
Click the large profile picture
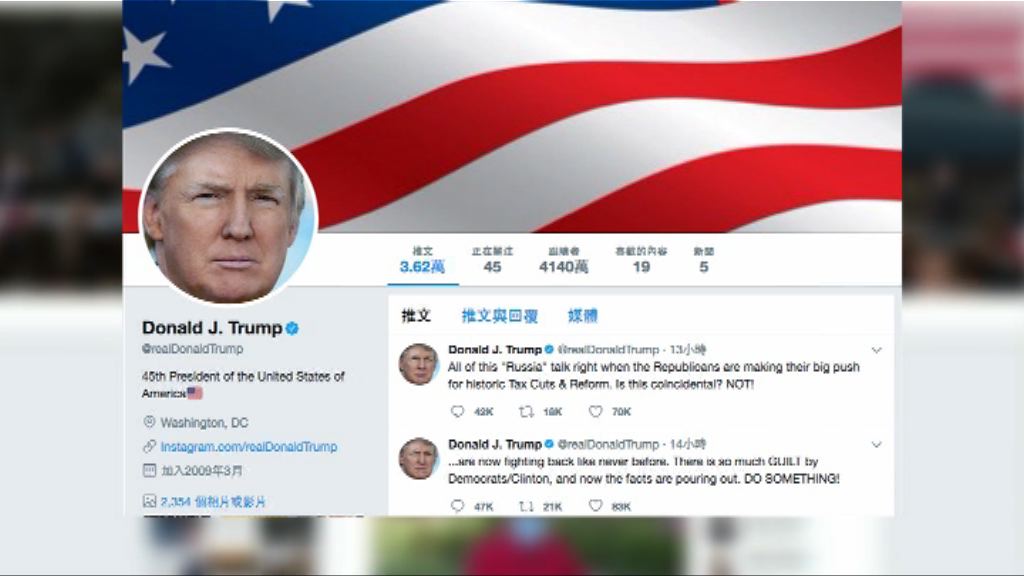(x=229, y=217)
